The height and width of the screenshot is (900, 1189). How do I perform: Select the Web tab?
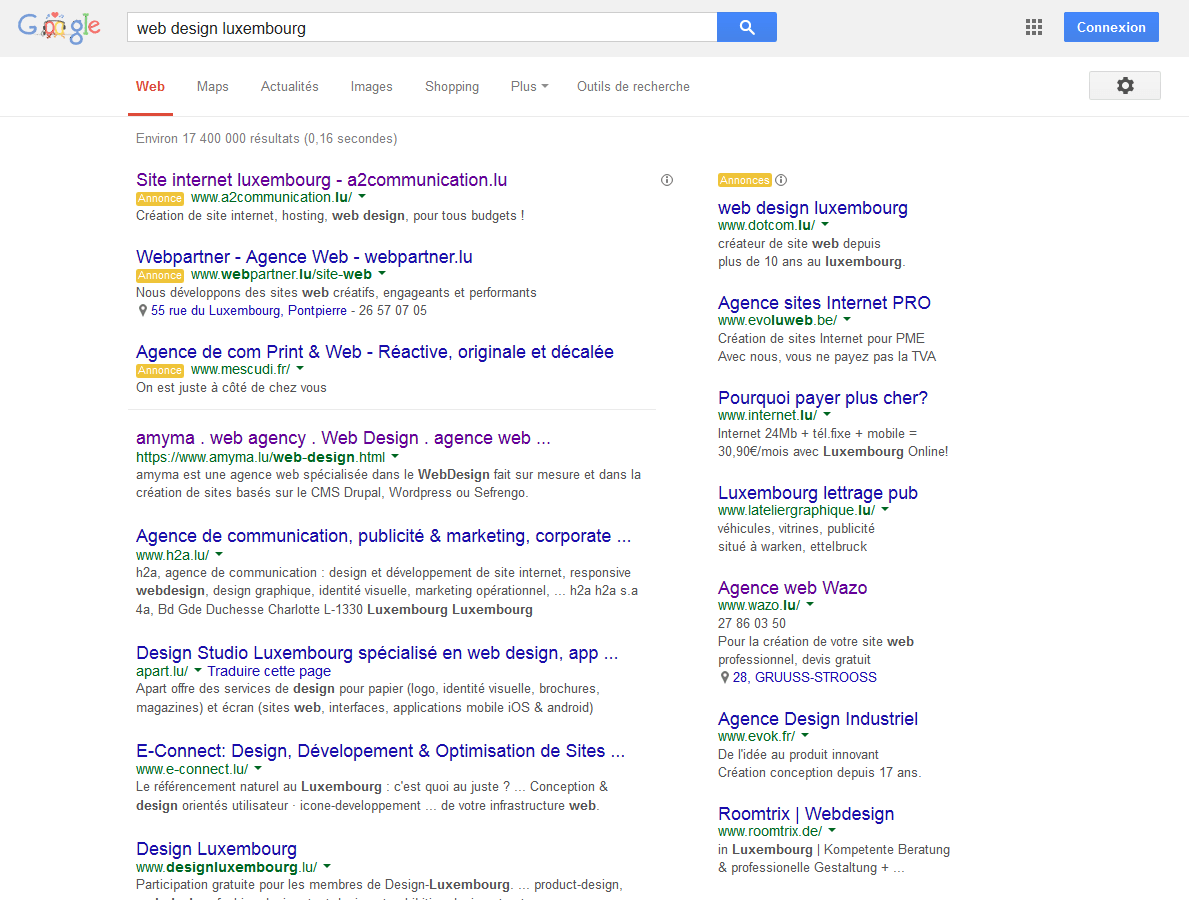pyautogui.click(x=150, y=86)
